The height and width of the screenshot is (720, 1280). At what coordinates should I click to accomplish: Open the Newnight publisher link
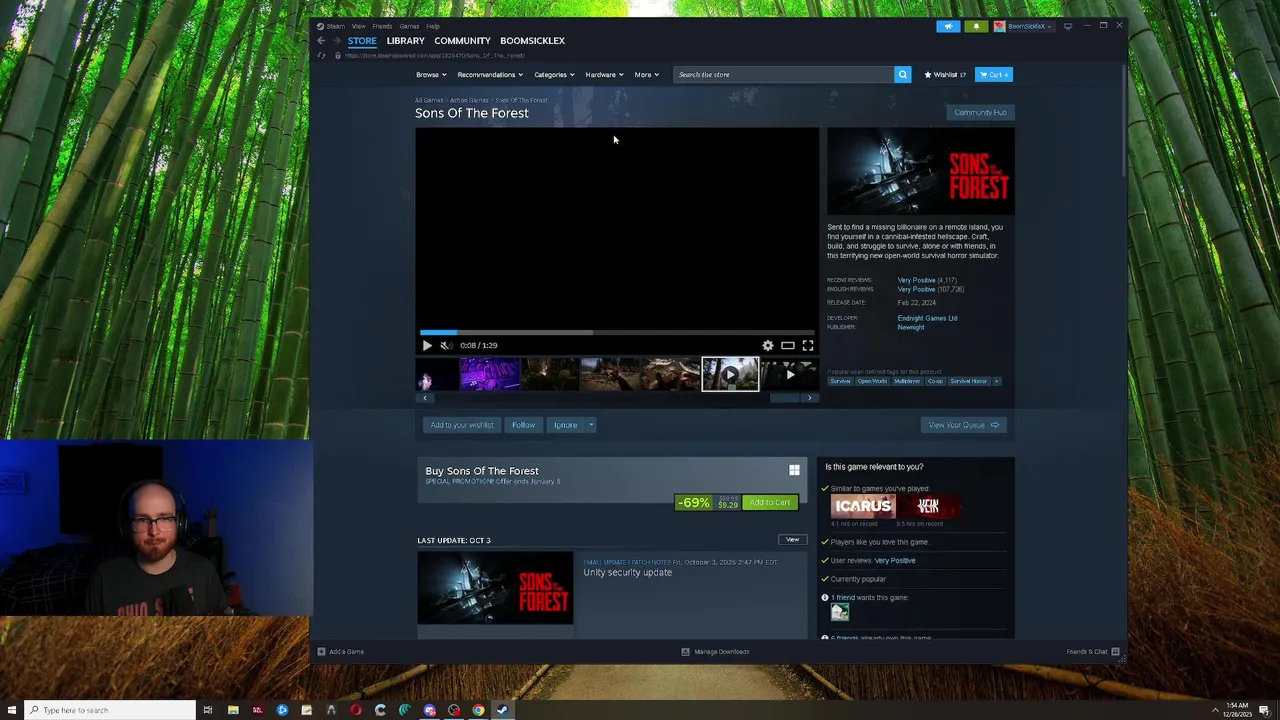tap(911, 327)
